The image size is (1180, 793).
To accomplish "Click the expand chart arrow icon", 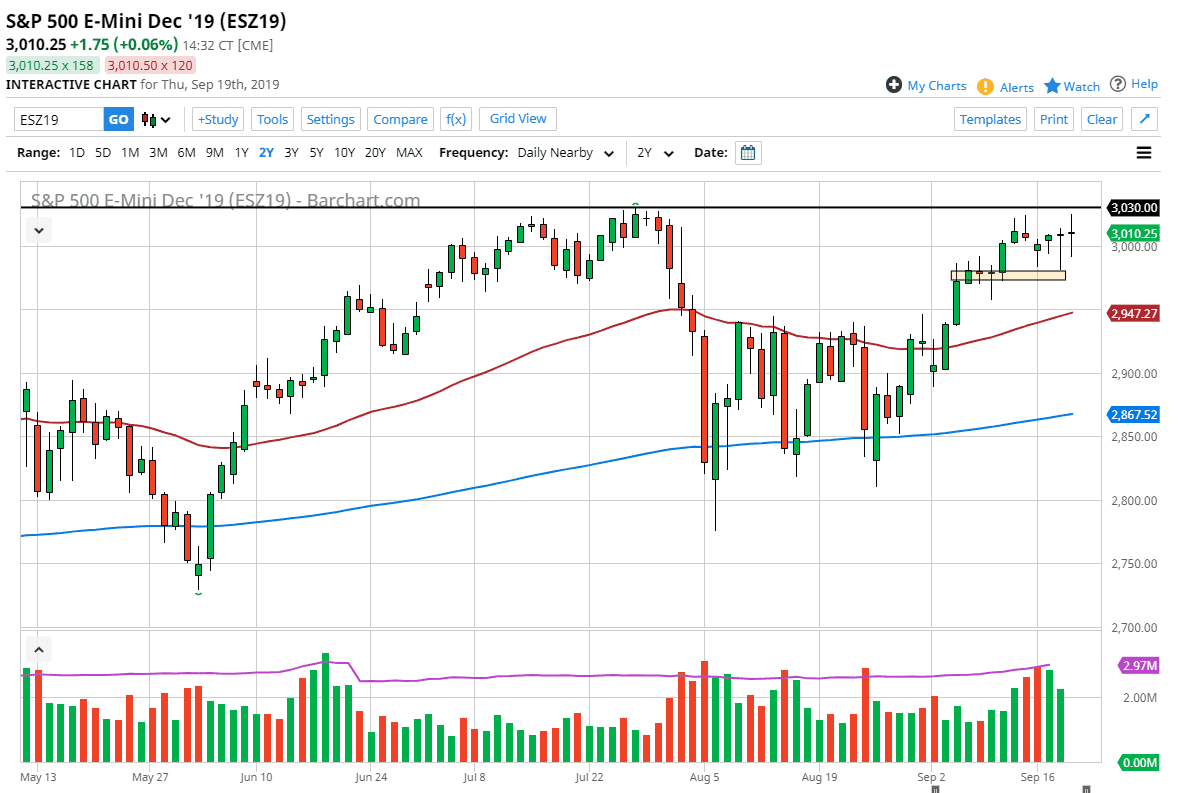I will (x=1146, y=119).
